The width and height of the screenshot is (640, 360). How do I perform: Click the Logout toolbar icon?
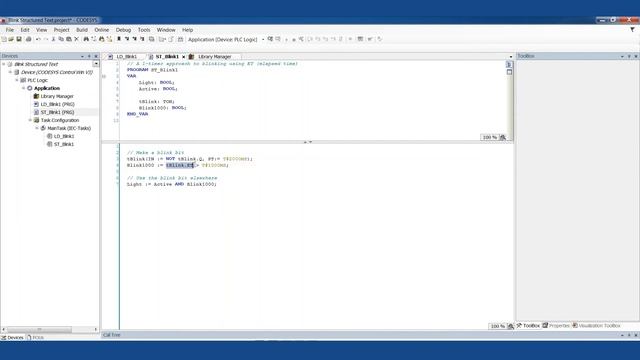click(x=278, y=39)
